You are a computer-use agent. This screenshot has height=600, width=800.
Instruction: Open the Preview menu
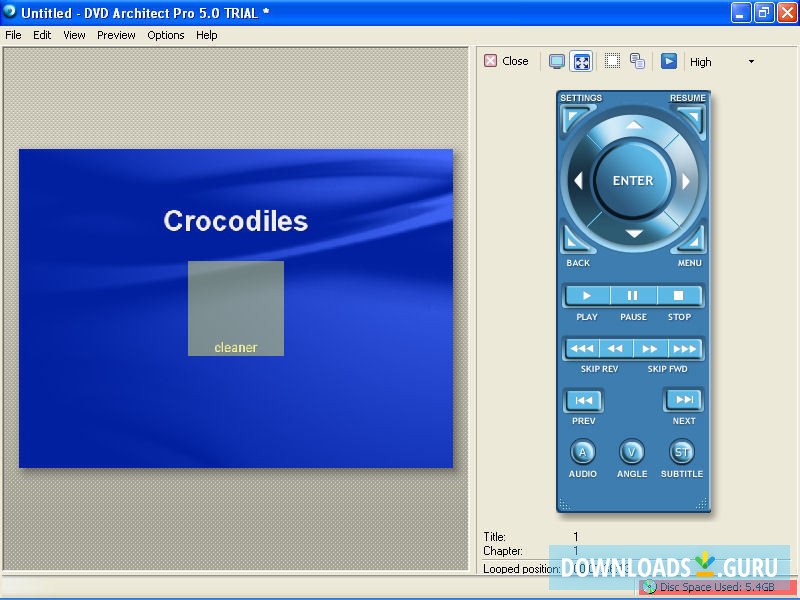pyautogui.click(x=116, y=35)
